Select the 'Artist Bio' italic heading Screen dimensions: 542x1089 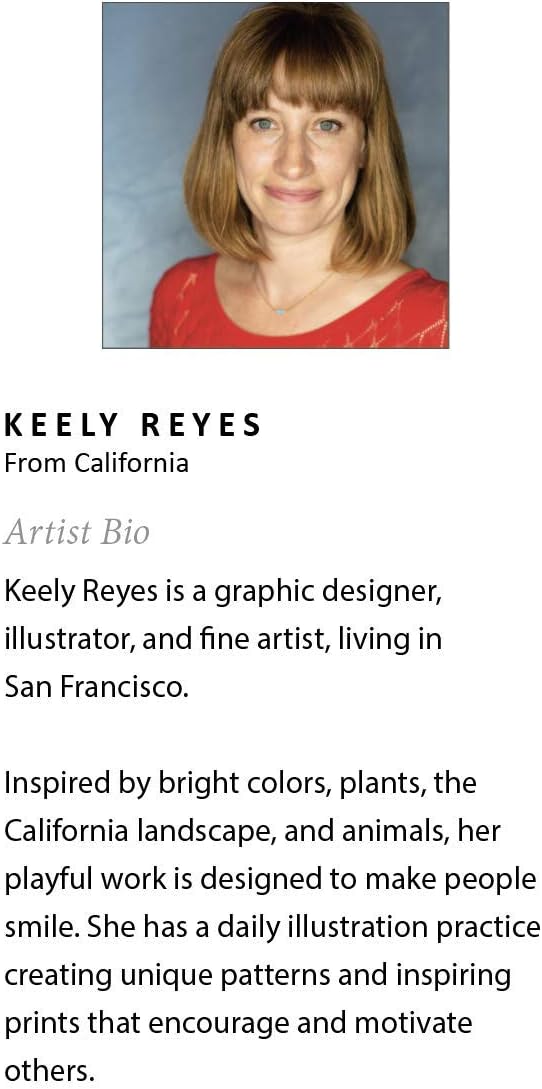[76, 532]
